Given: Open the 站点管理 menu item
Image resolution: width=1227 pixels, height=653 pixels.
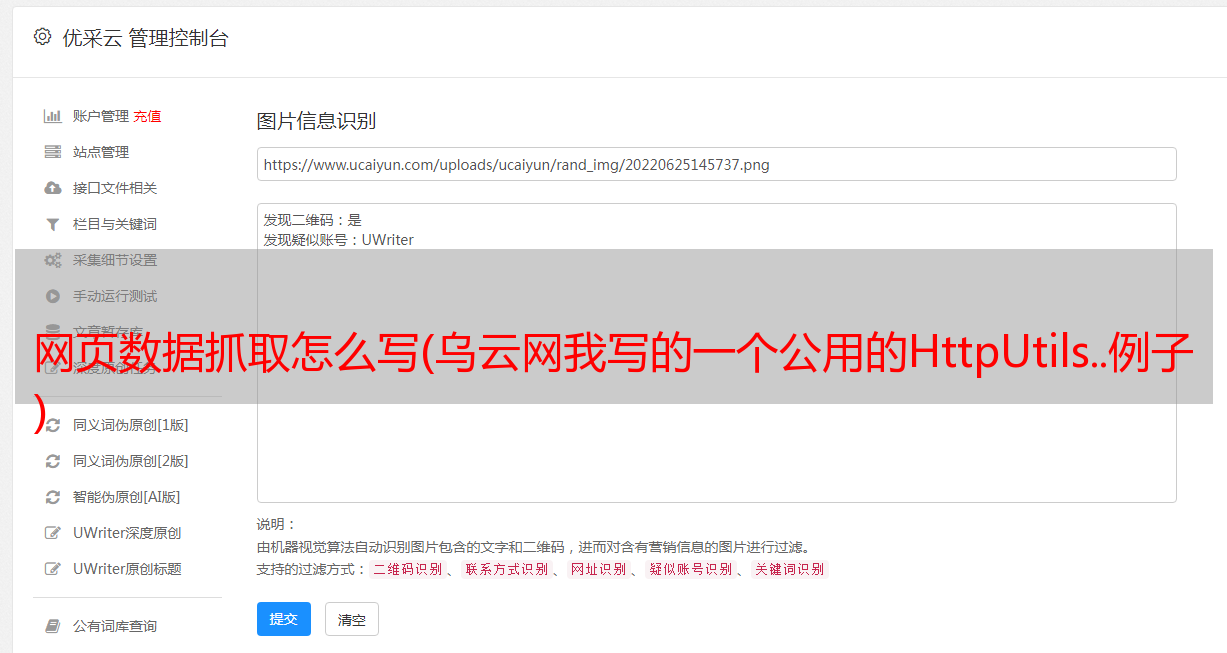Looking at the screenshot, I should click(100, 152).
